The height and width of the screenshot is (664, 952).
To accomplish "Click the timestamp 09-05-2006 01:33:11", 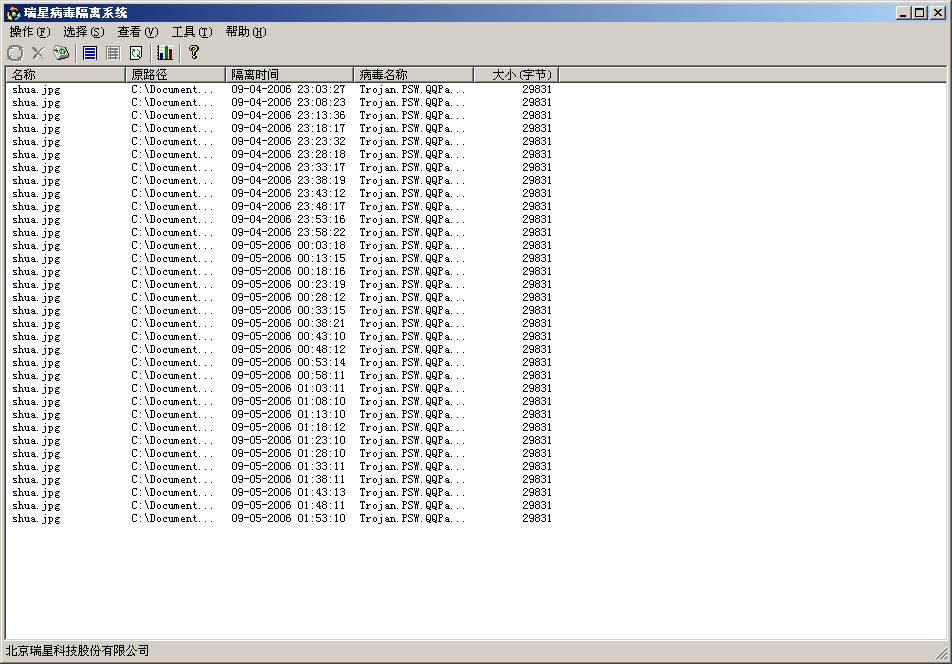I will coord(288,467).
